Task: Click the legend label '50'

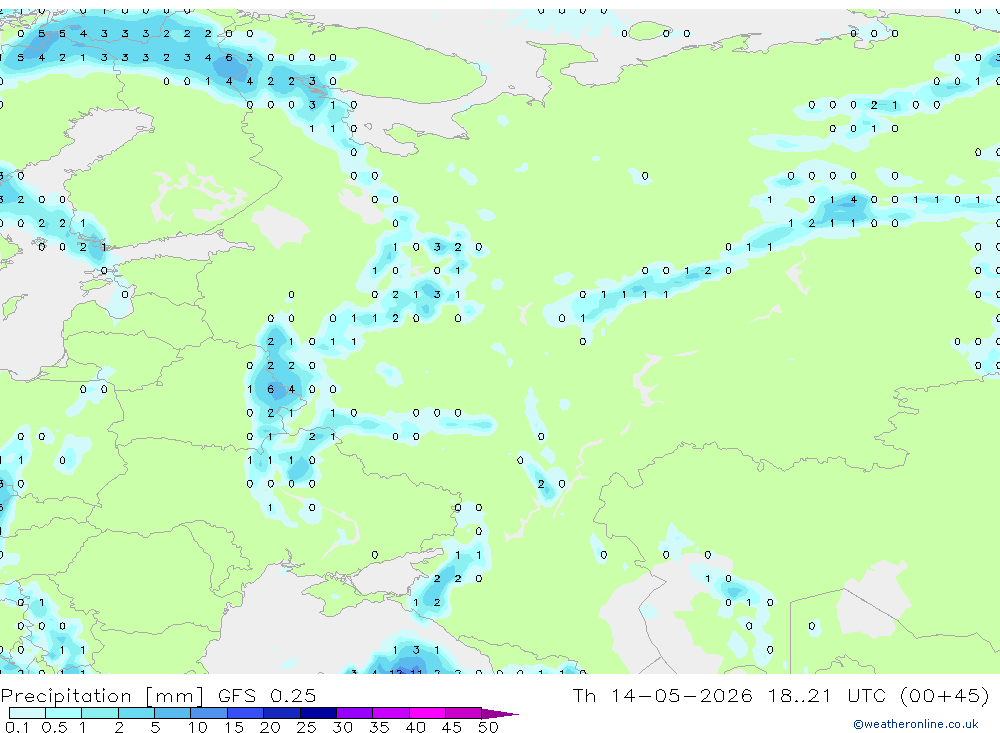Action: coord(488,727)
